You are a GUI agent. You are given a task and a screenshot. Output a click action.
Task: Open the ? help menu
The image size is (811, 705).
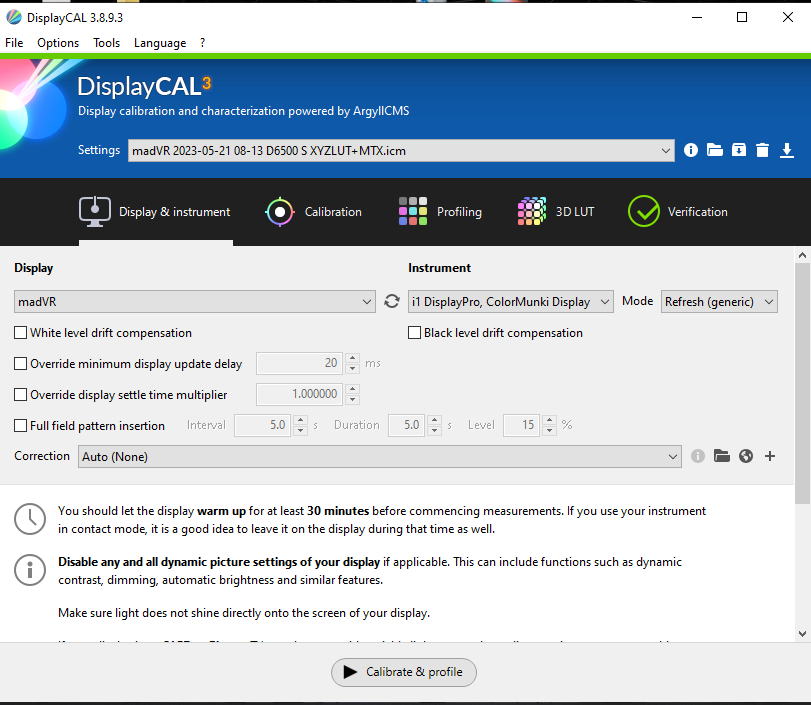tap(203, 43)
